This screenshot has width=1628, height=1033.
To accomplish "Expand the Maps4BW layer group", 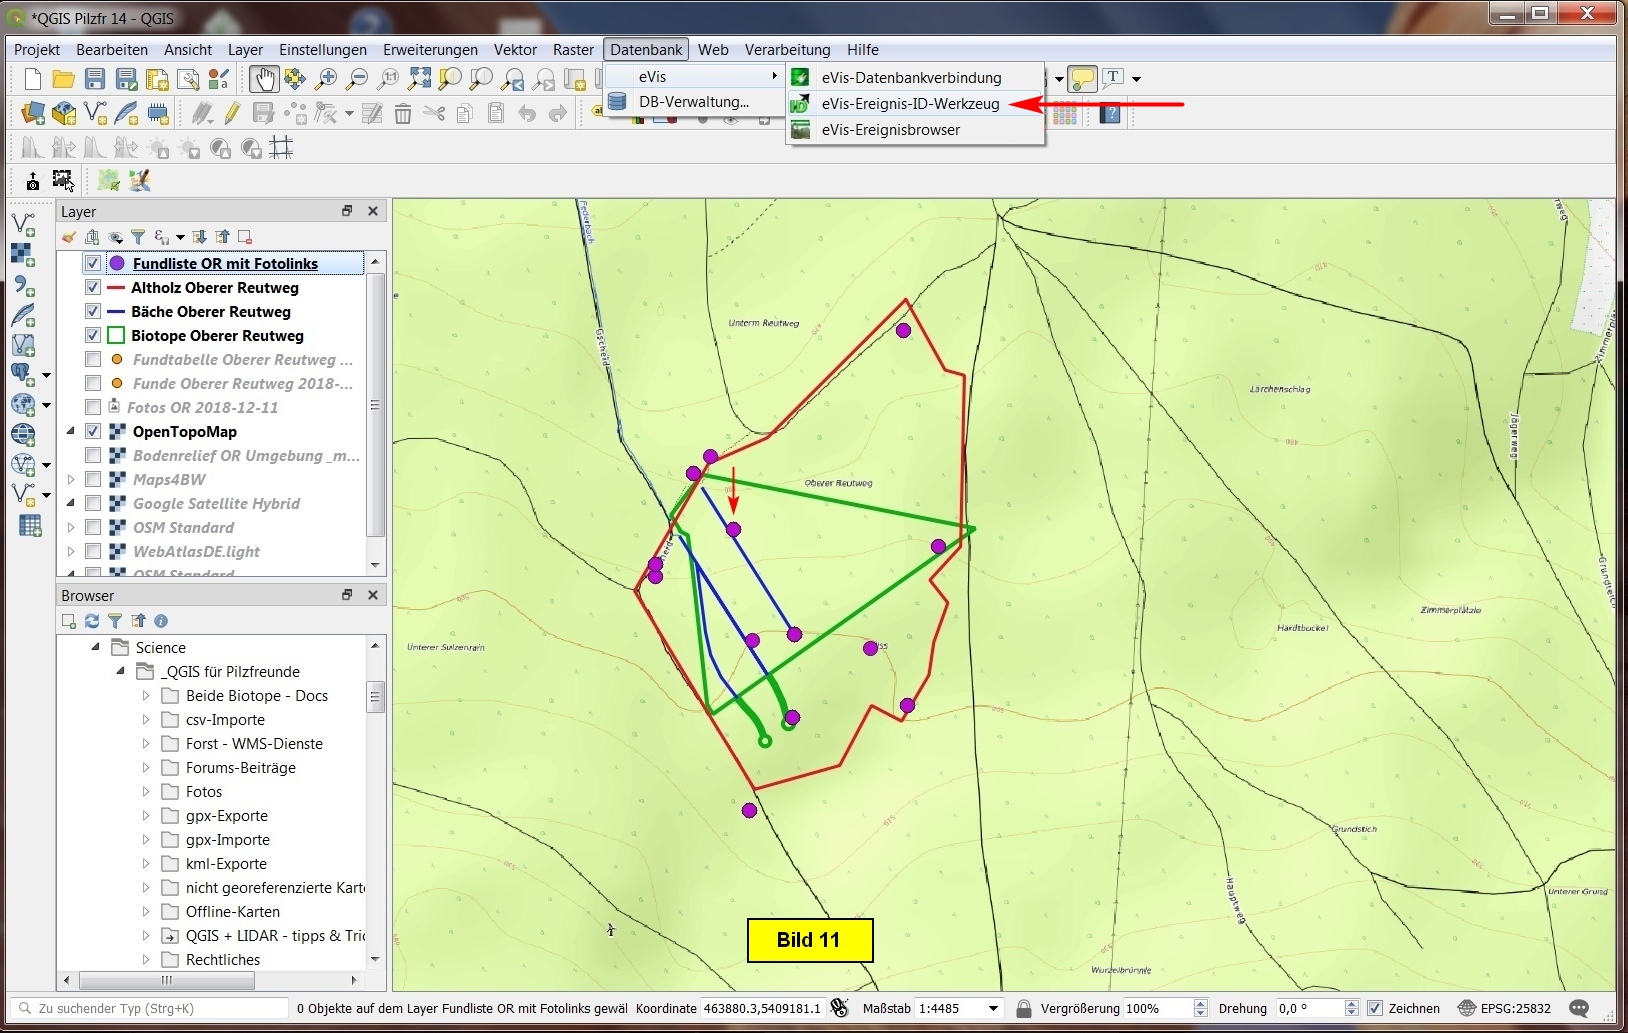I will click(x=71, y=480).
